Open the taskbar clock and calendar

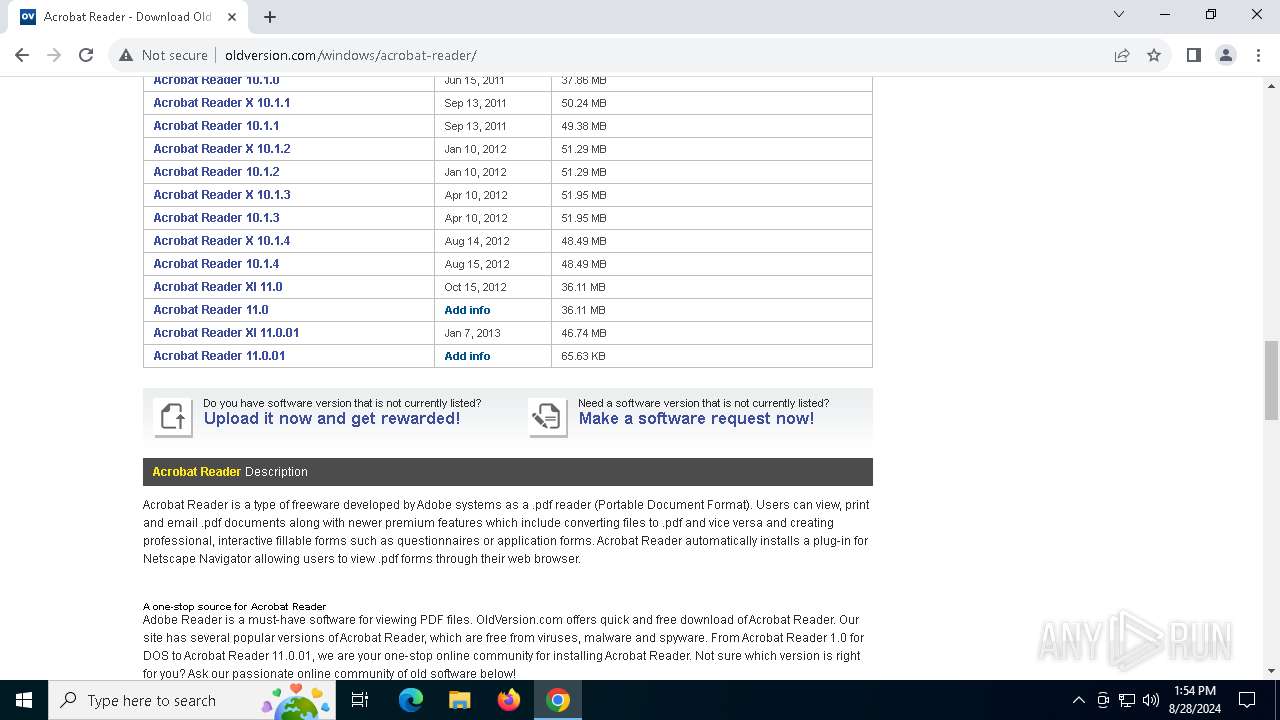(x=1194, y=700)
